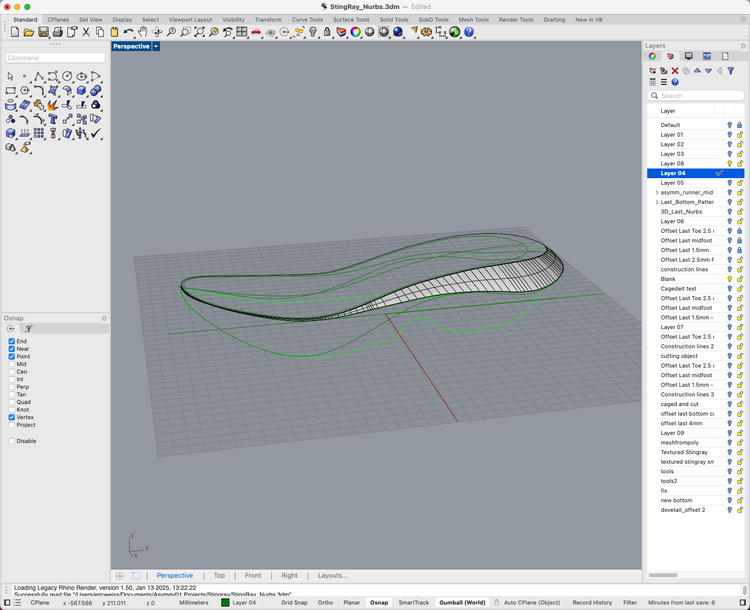This screenshot has height=610, width=750.
Task: Select the Box solid tool
Action: pyautogui.click(x=81, y=90)
